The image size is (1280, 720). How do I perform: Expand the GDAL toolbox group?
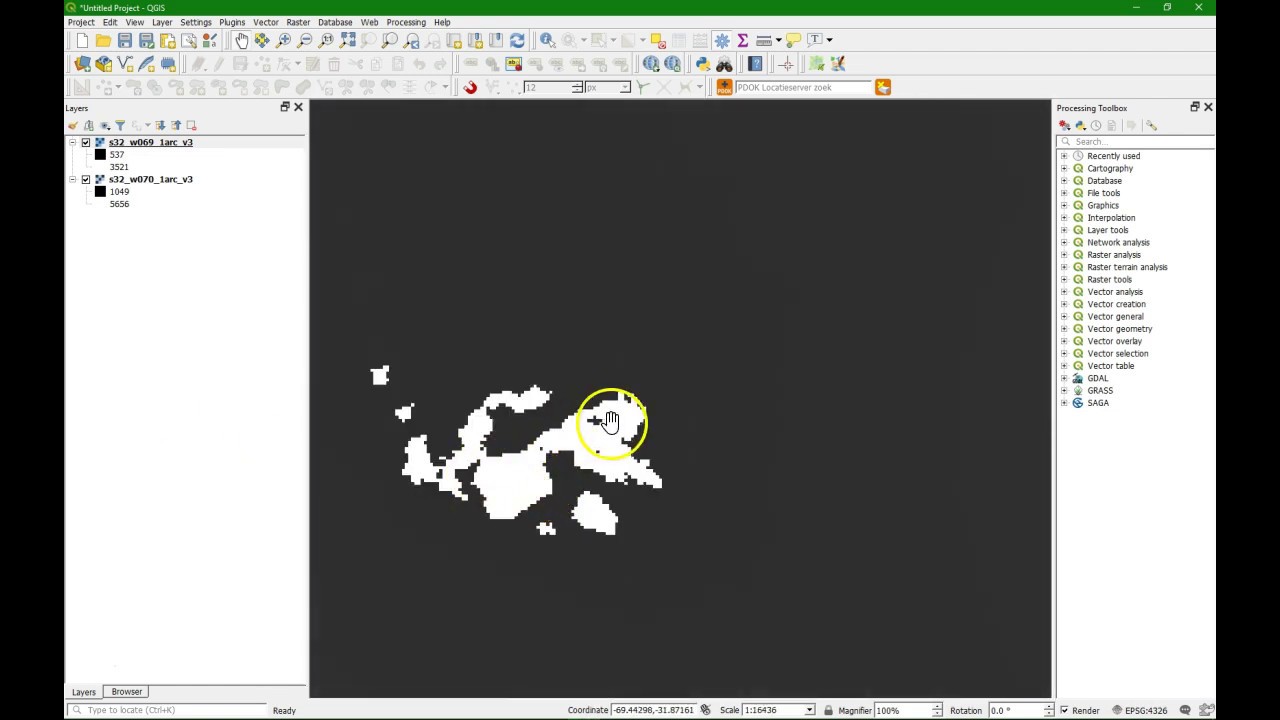(x=1064, y=378)
